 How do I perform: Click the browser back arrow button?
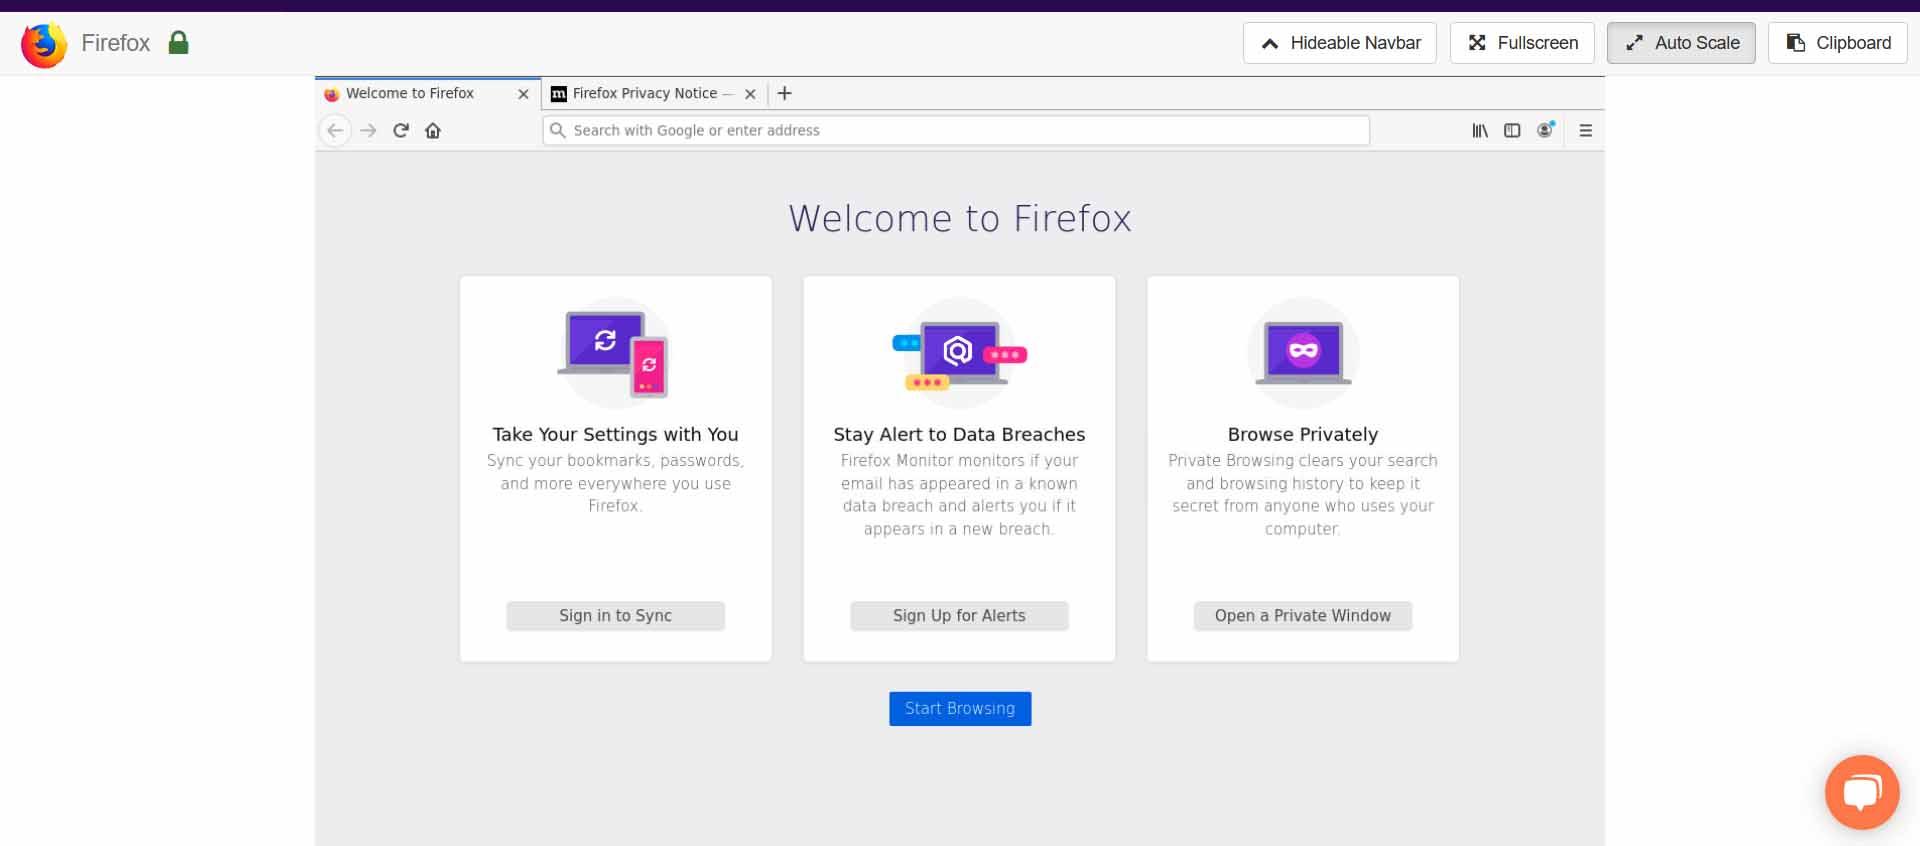point(335,131)
